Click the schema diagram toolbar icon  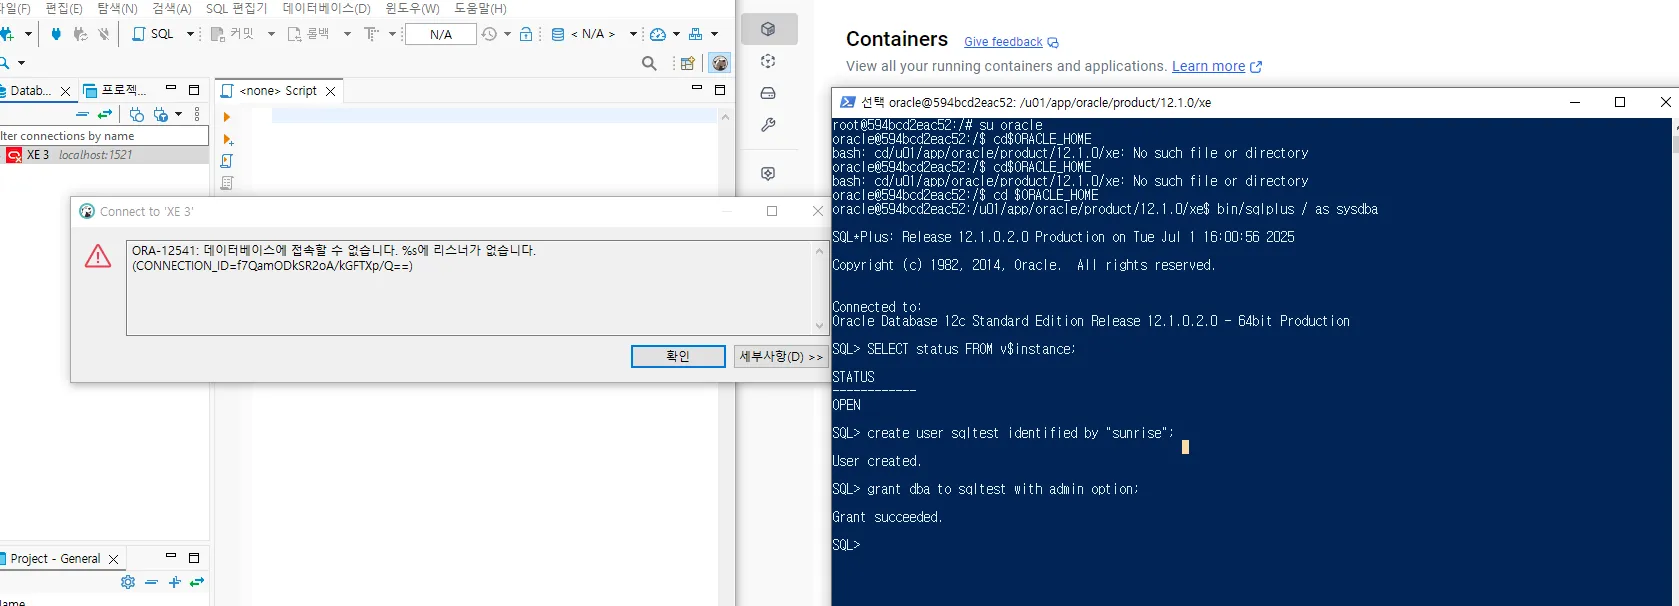tap(696, 34)
